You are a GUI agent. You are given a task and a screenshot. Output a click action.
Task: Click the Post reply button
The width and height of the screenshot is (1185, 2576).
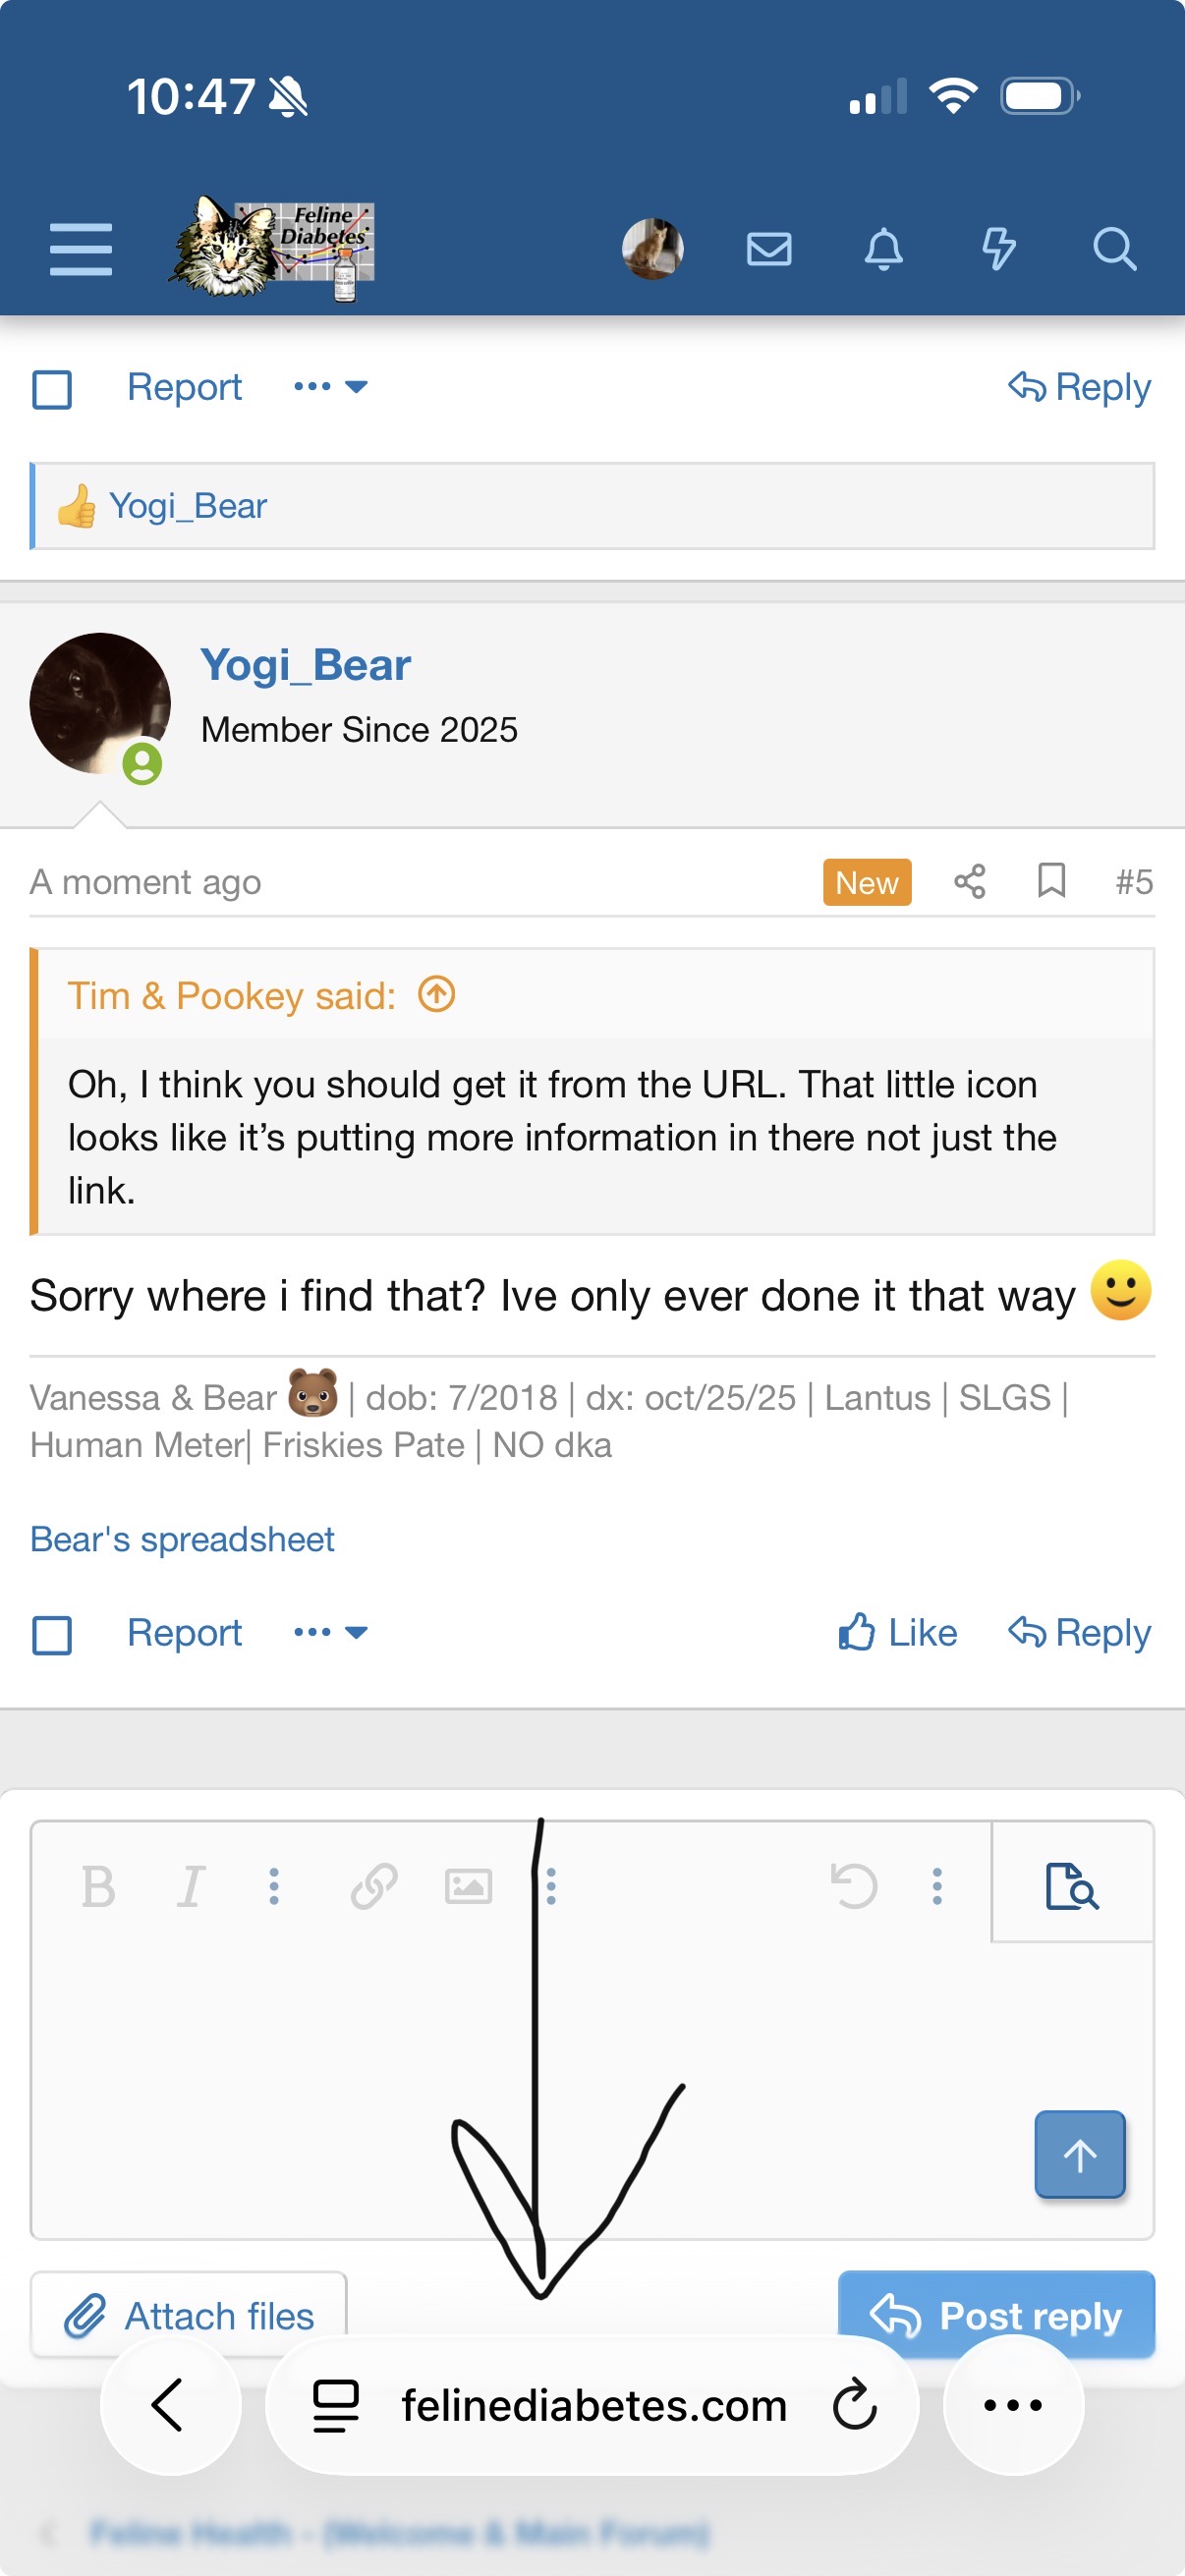(x=995, y=2314)
